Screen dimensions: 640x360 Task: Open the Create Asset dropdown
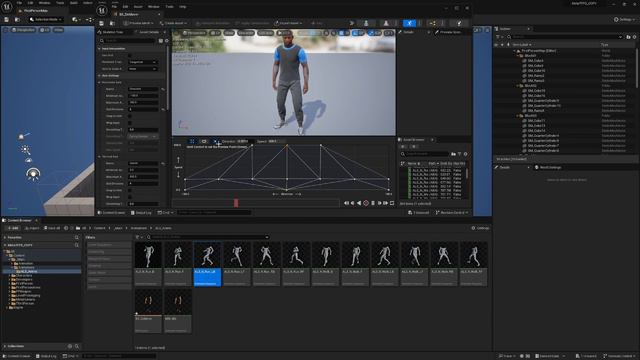[x=173, y=23]
